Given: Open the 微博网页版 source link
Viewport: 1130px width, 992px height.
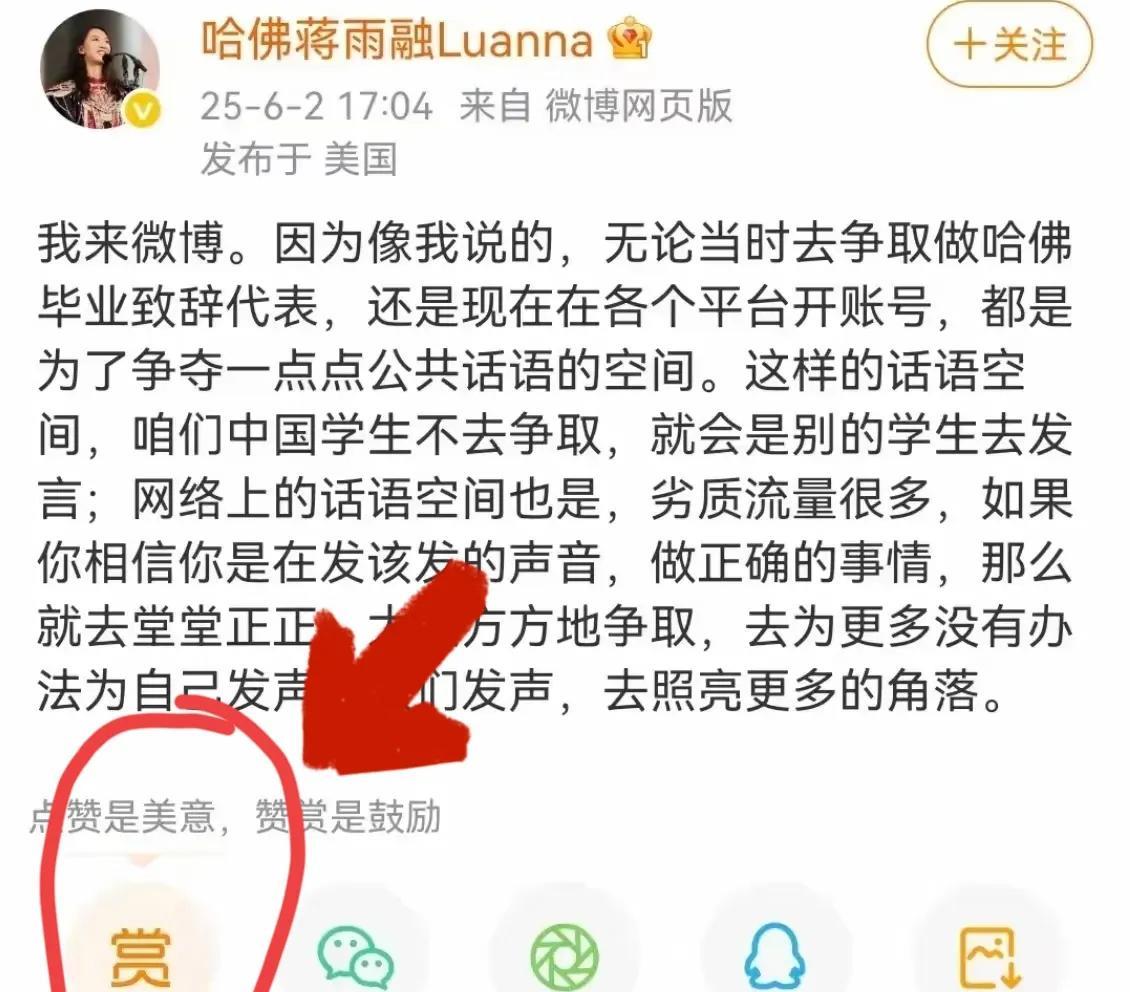Looking at the screenshot, I should [639, 106].
